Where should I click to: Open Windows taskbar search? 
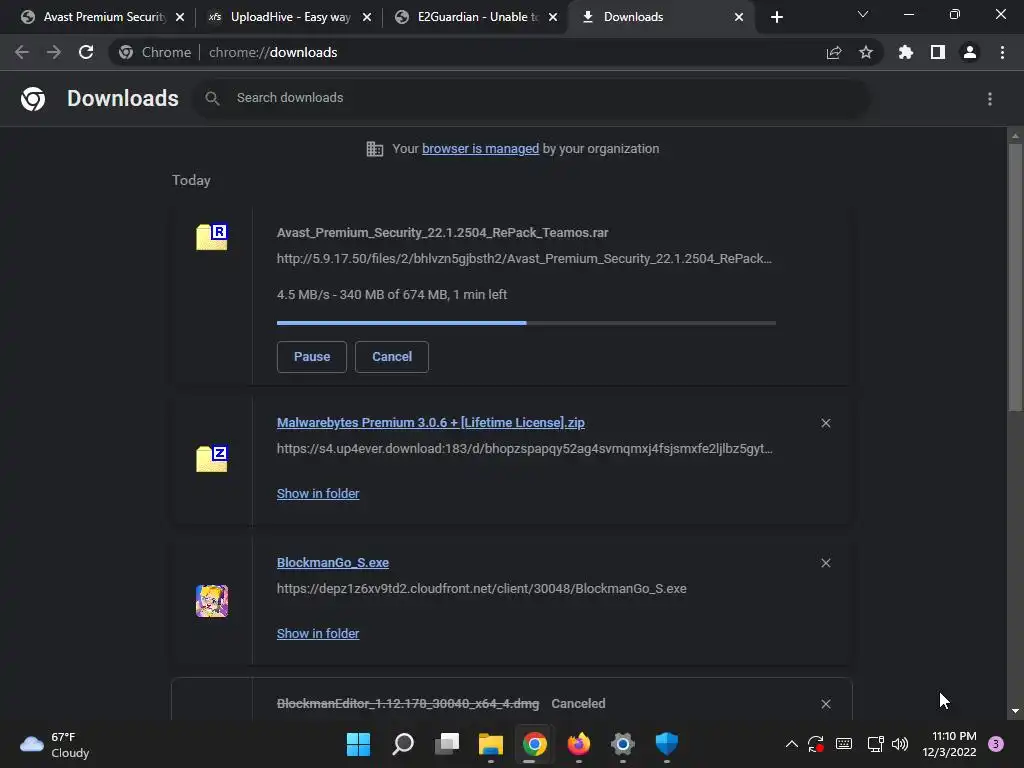click(x=403, y=744)
